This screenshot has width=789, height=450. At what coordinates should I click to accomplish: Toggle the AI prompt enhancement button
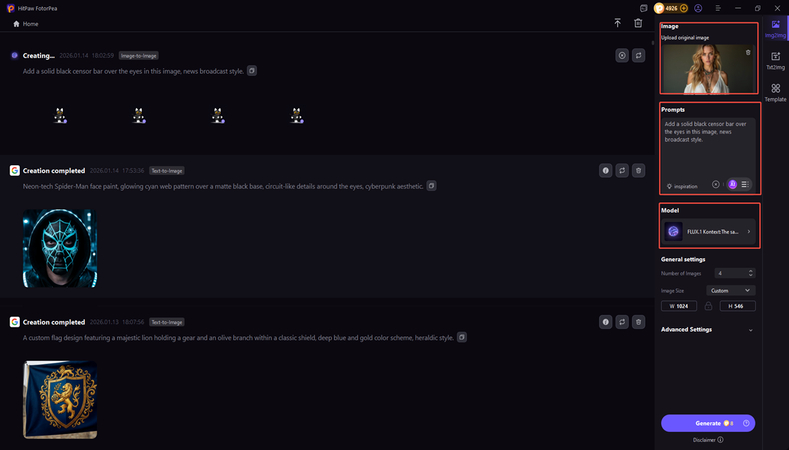coord(733,184)
